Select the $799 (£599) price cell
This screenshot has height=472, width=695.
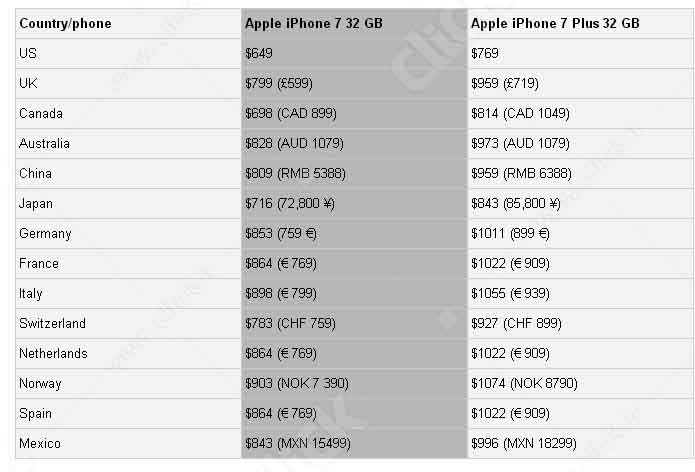[x=284, y=83]
